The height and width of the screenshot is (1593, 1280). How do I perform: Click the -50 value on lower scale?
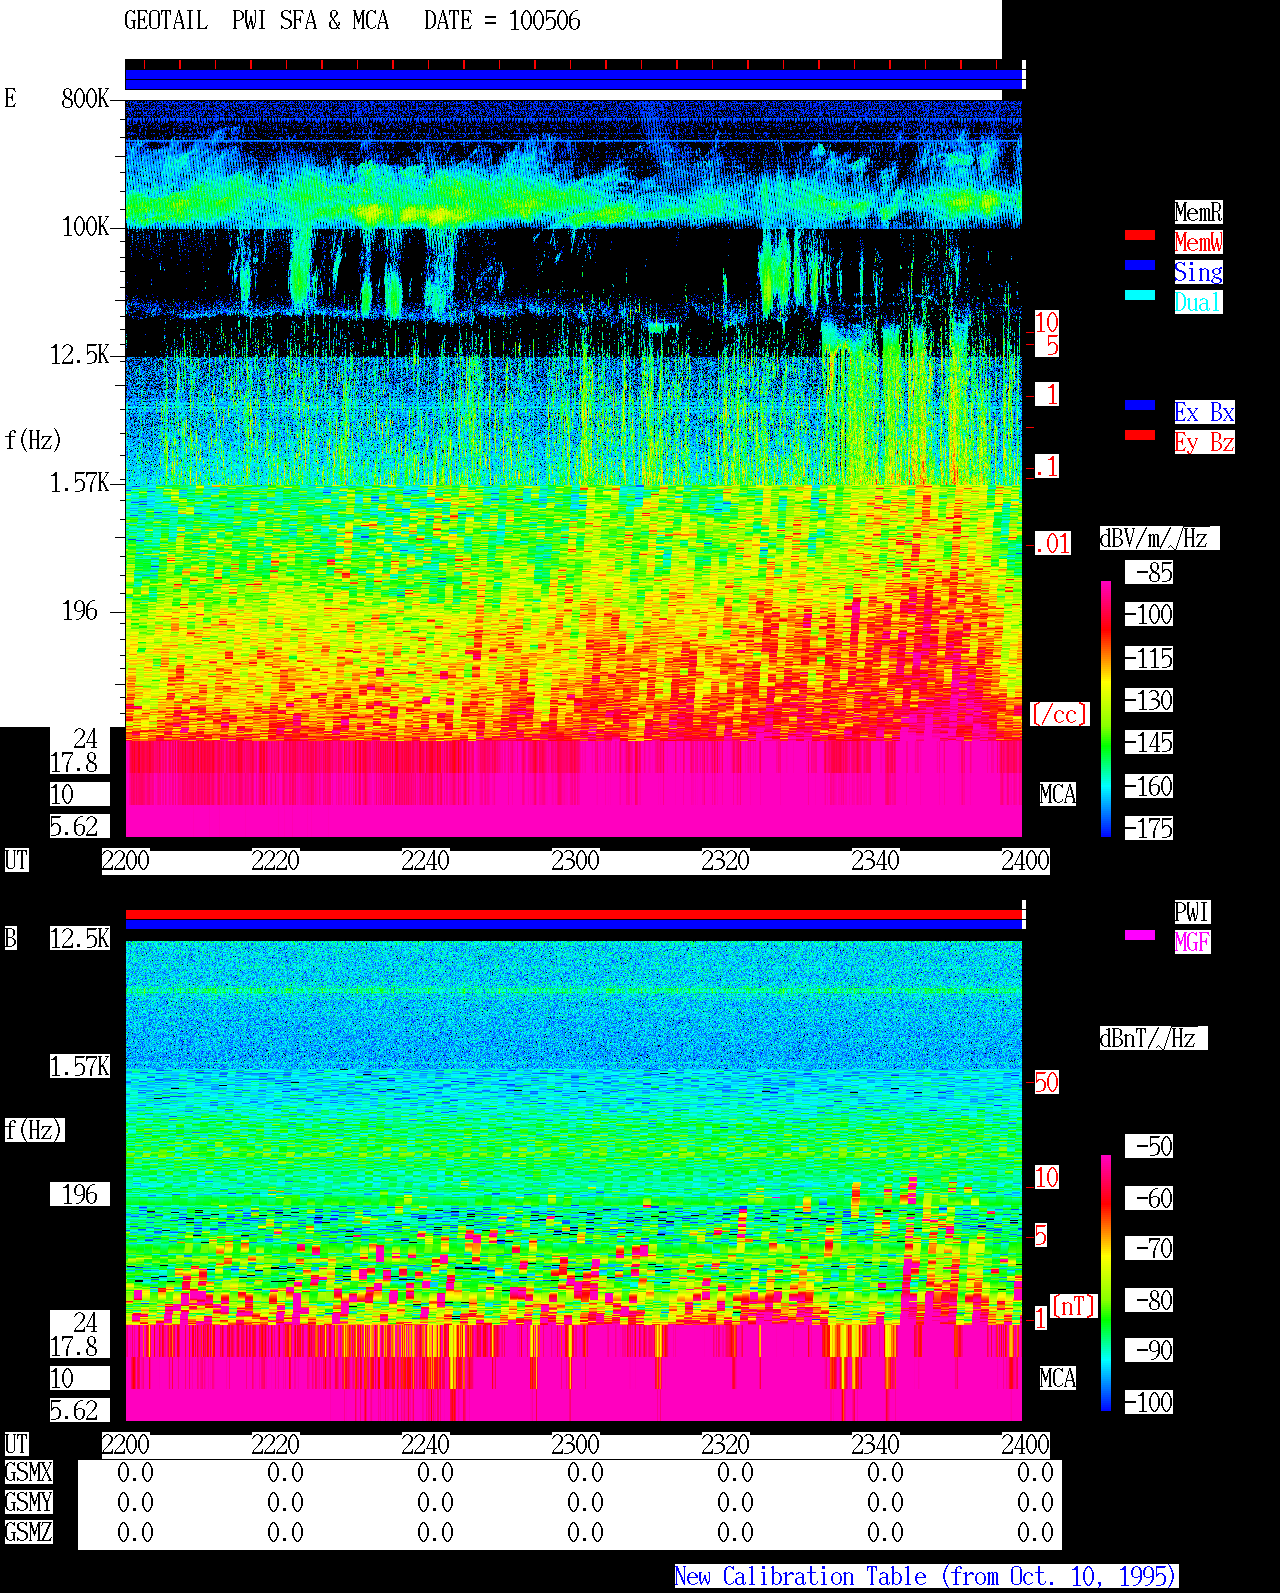click(x=1150, y=1146)
